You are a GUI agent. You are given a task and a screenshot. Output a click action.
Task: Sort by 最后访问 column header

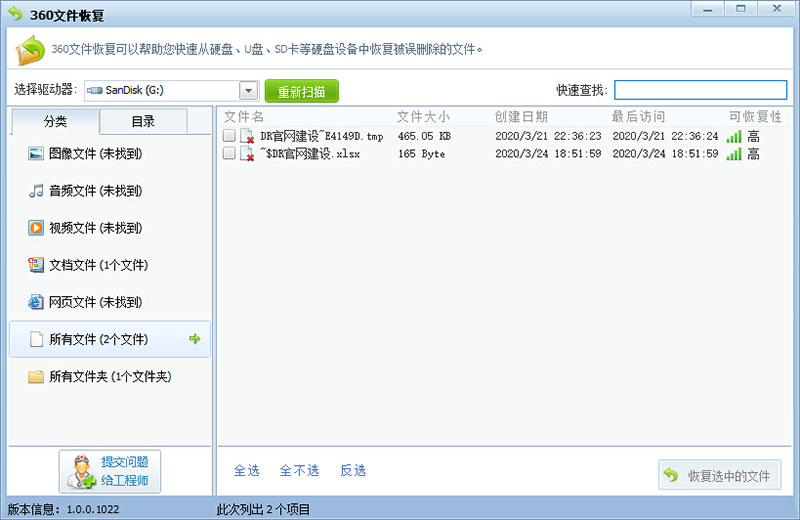click(x=638, y=117)
